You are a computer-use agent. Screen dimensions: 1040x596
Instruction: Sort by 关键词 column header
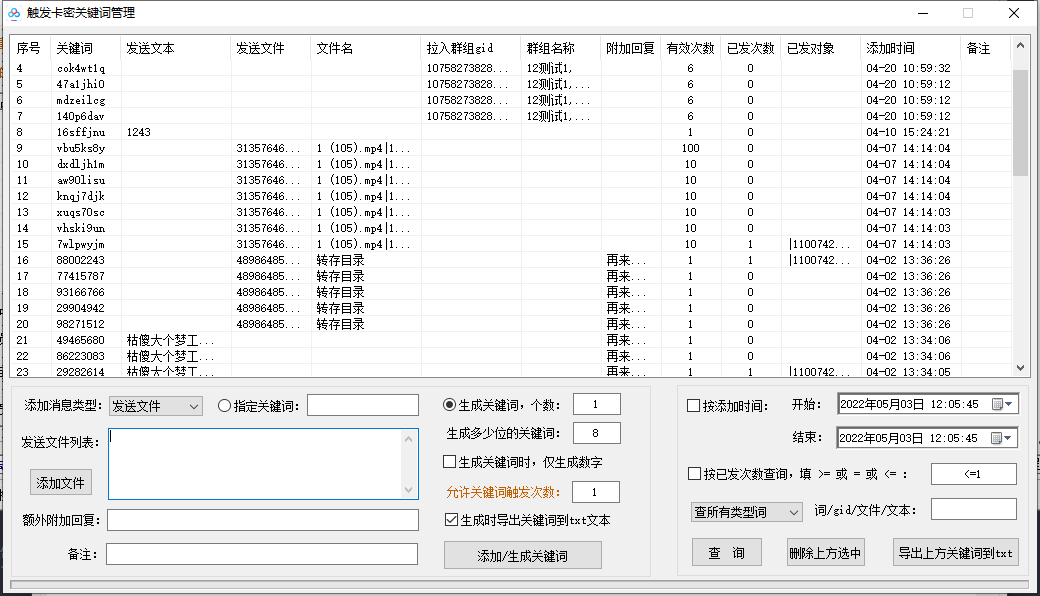point(86,48)
